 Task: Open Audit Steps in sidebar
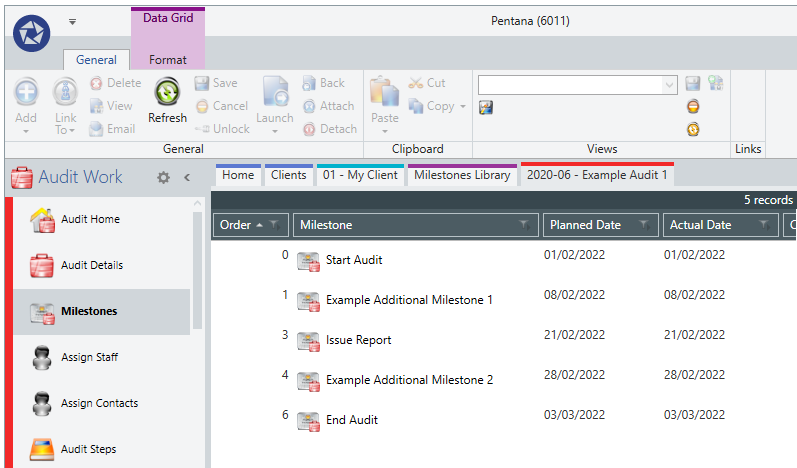pyautogui.click(x=102, y=449)
